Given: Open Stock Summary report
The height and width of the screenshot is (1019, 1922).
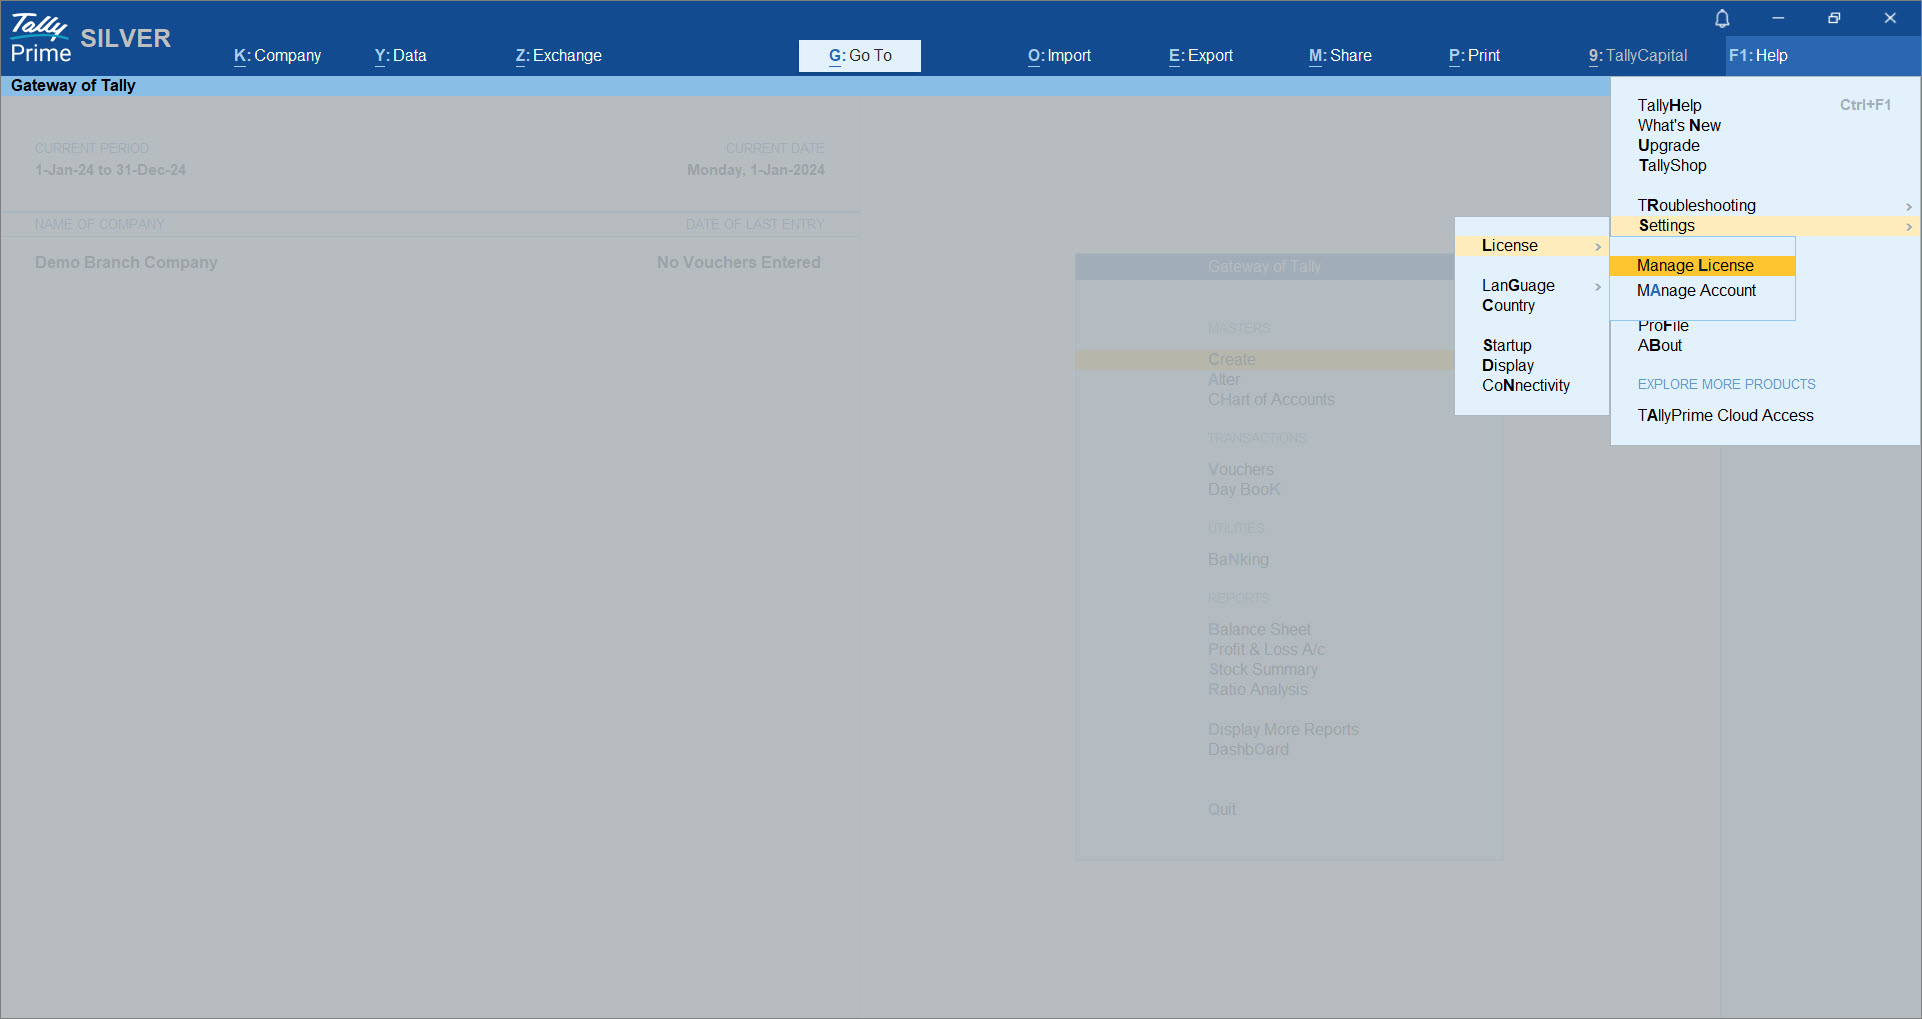Looking at the screenshot, I should 1263,670.
